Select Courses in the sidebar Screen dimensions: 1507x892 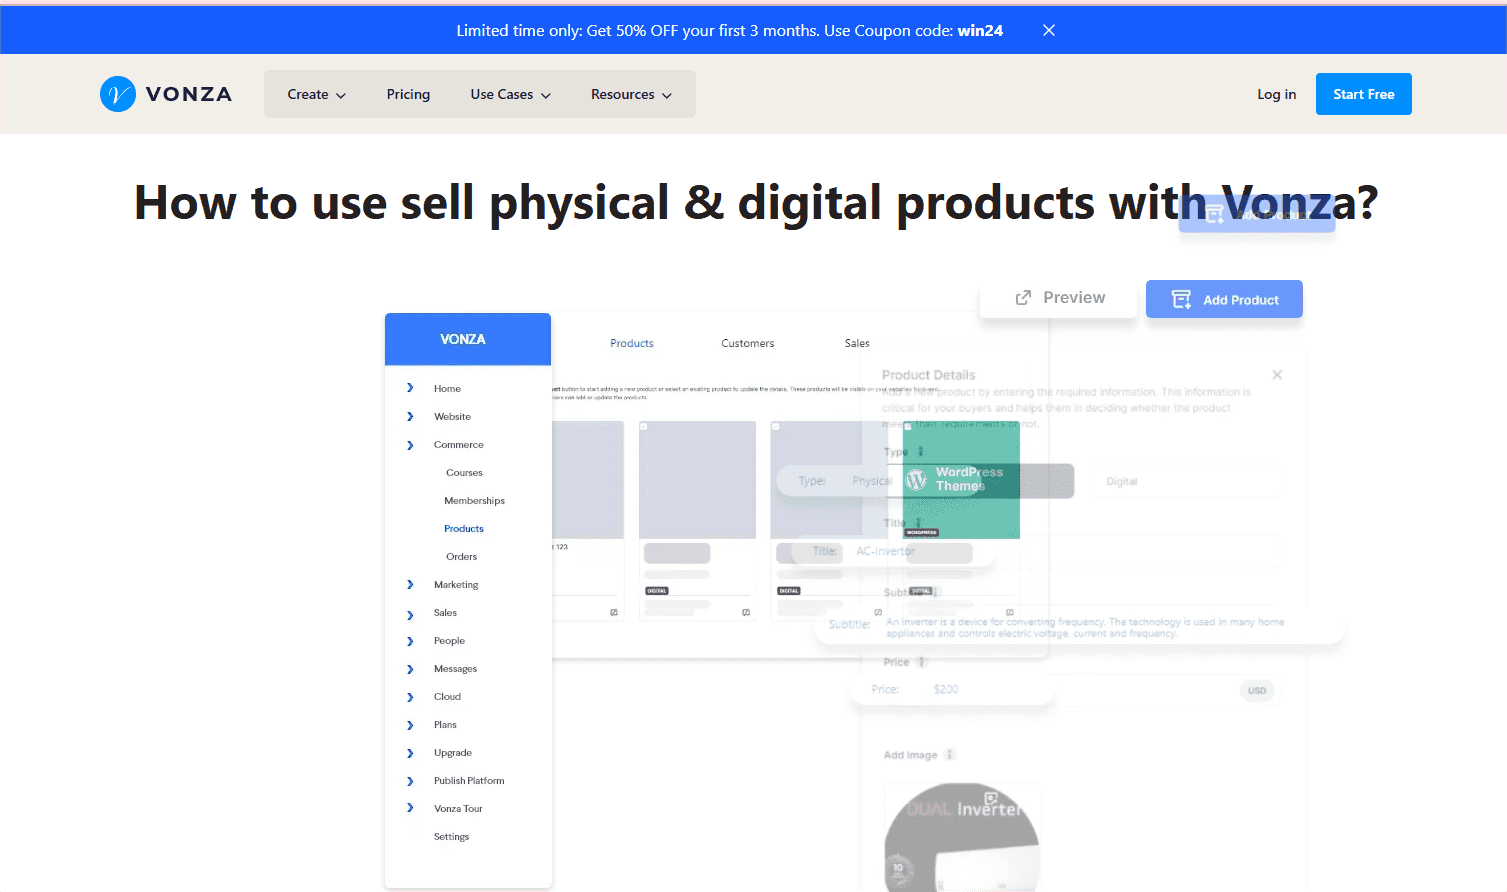(464, 472)
